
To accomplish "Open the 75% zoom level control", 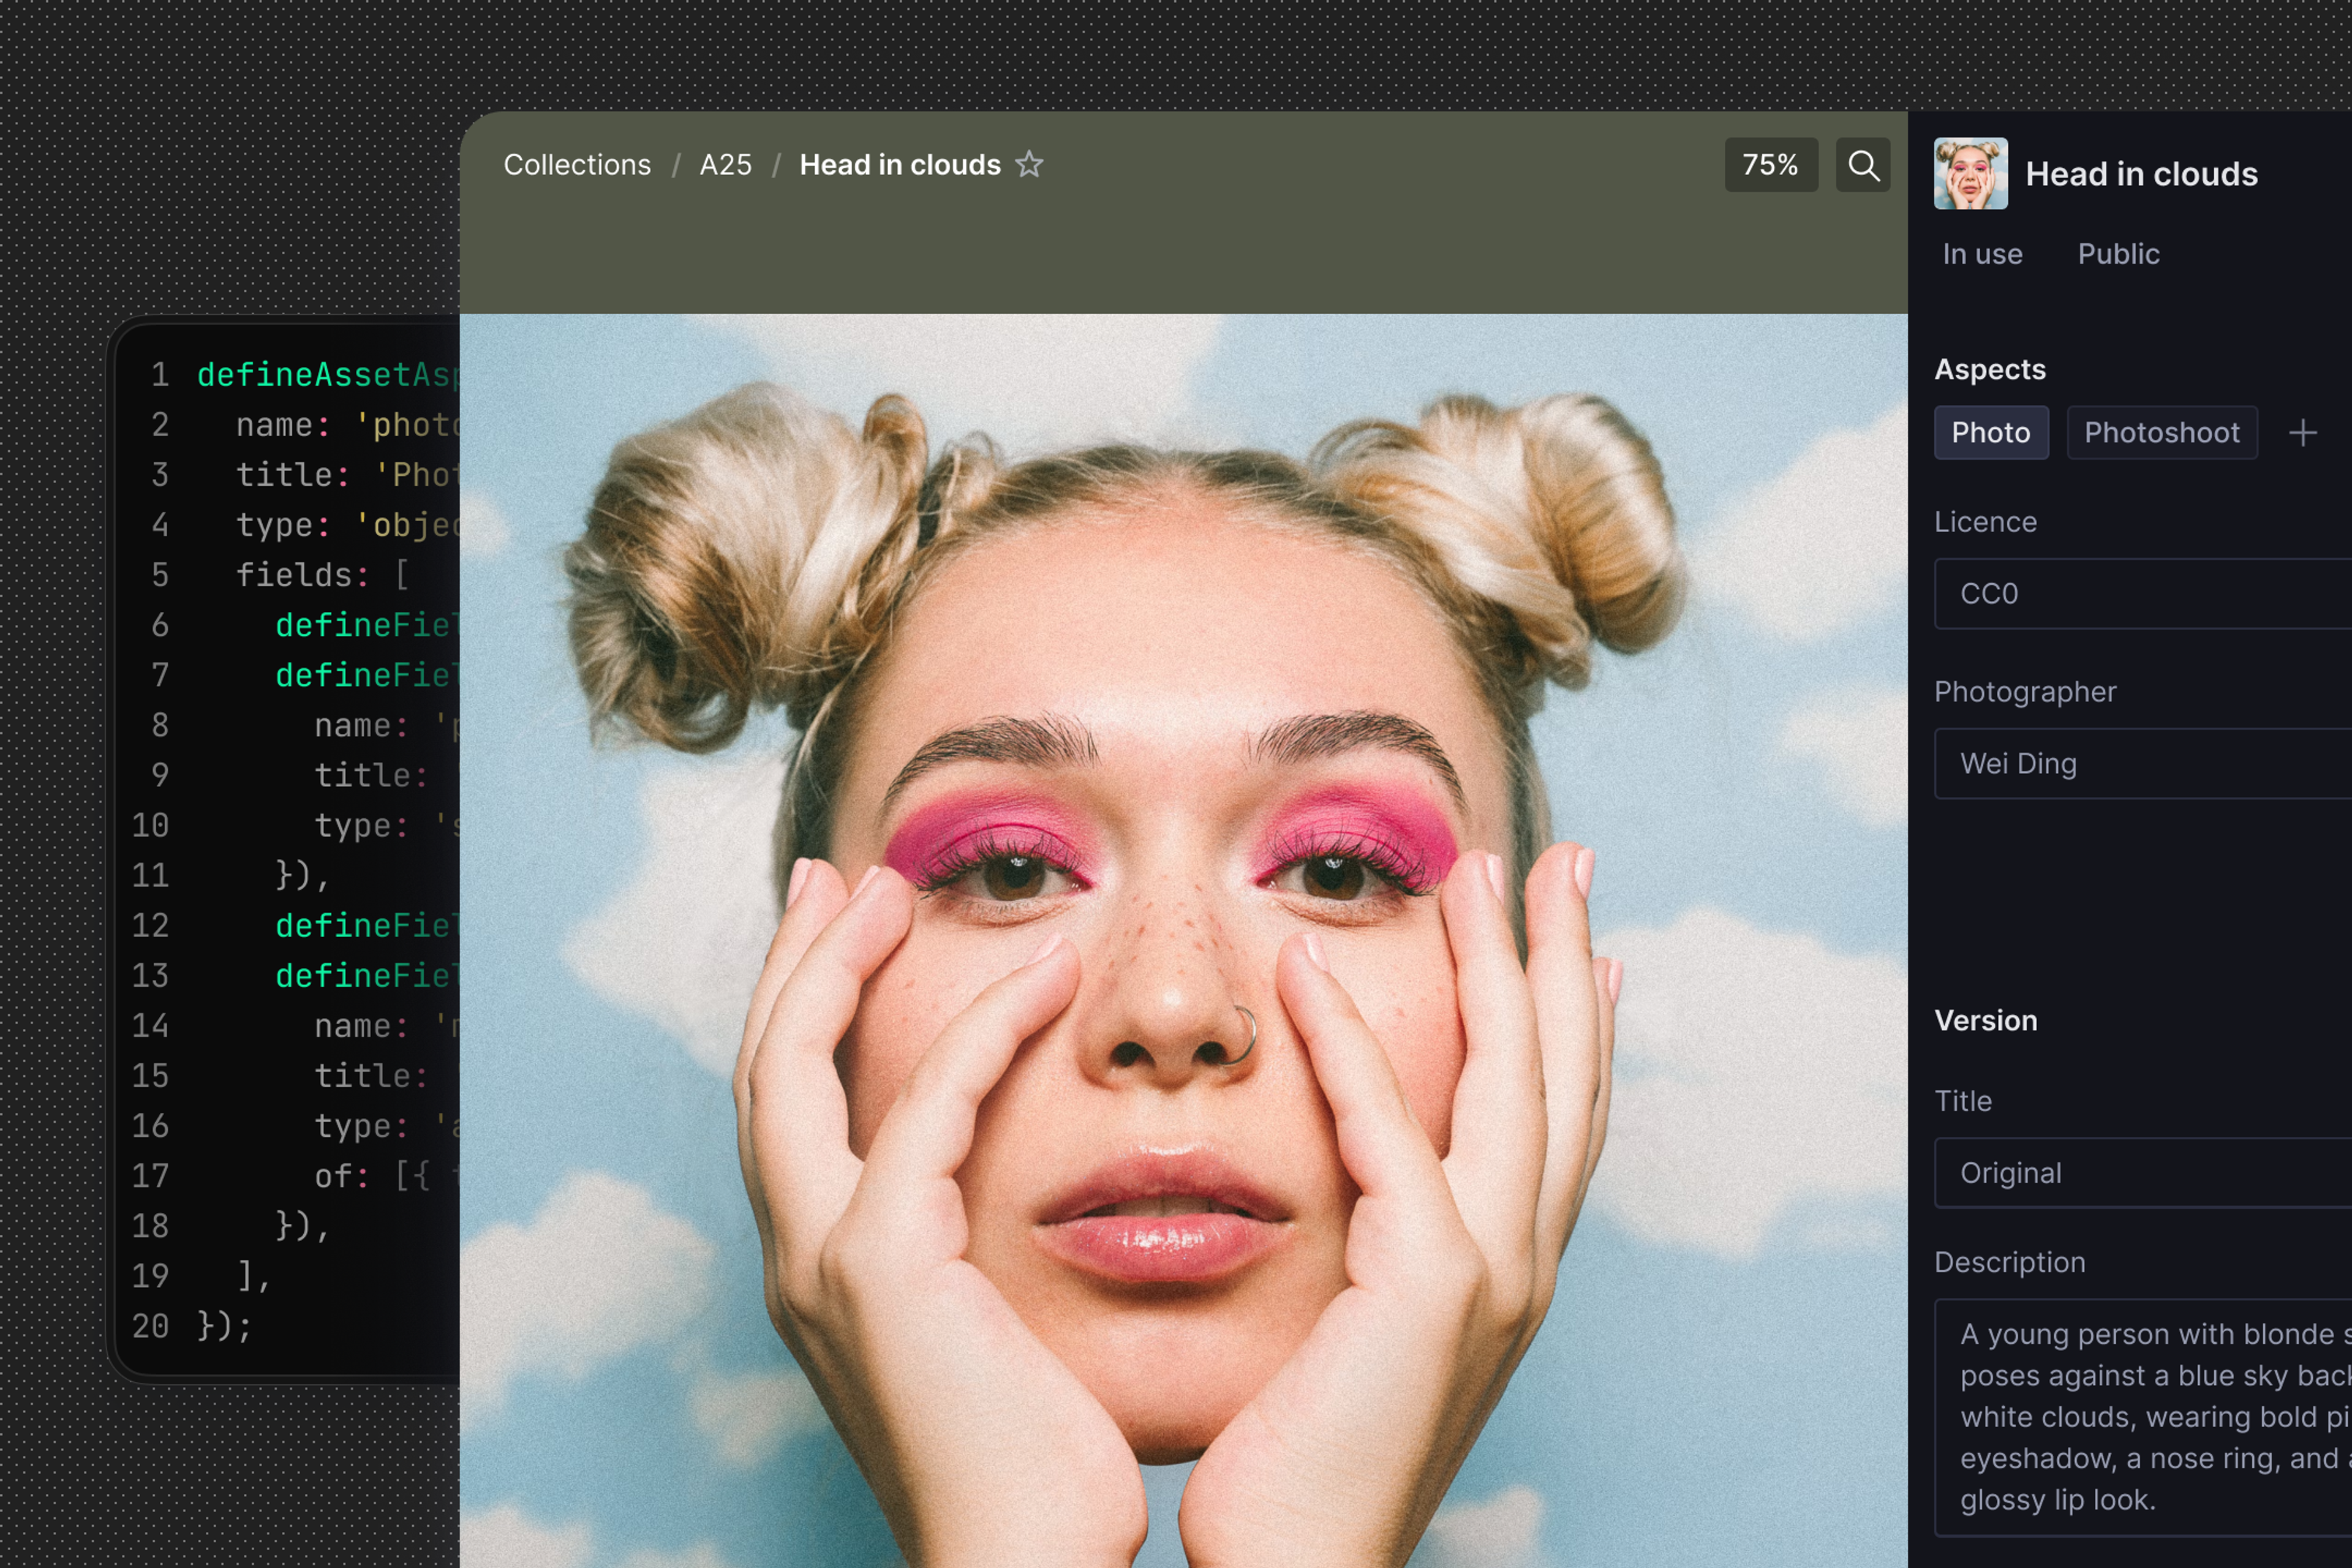I will click(1770, 165).
